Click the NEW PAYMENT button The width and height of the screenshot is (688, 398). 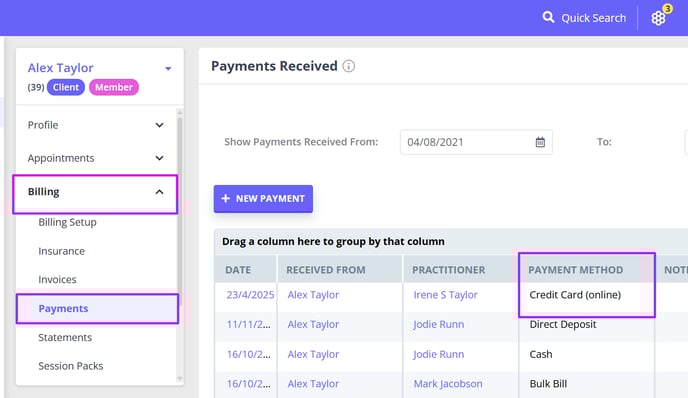(263, 199)
